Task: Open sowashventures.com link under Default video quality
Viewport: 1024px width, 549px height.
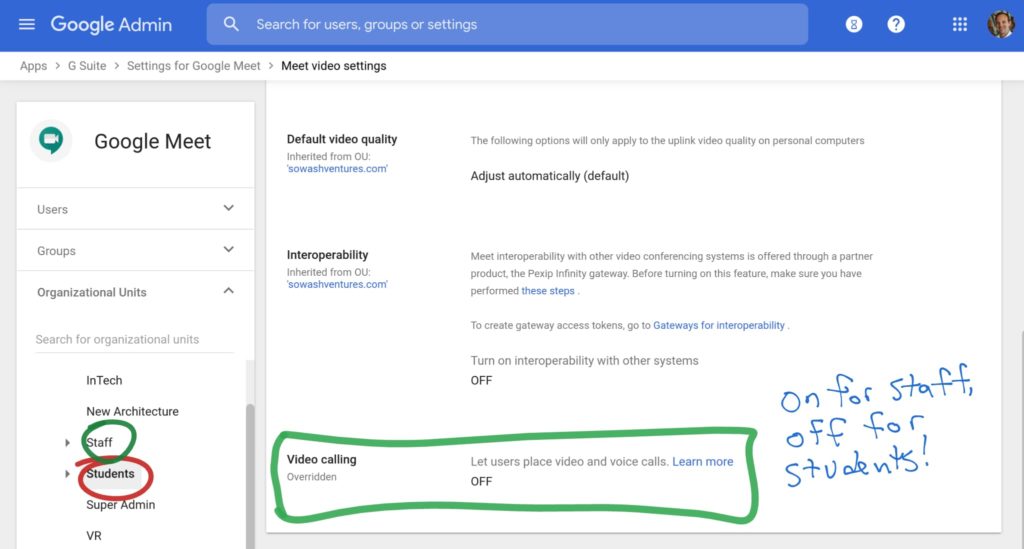Action: coord(337,168)
